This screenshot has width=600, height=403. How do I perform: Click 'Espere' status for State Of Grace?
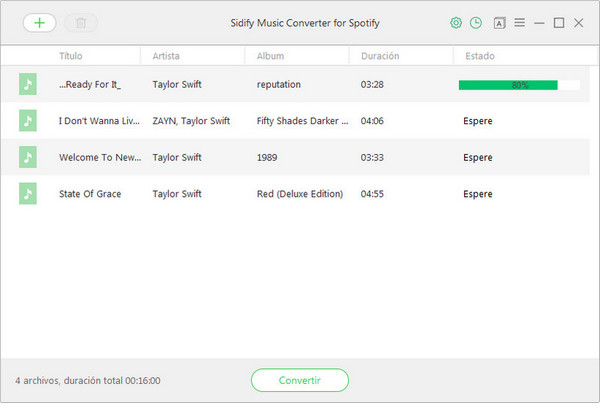[478, 194]
